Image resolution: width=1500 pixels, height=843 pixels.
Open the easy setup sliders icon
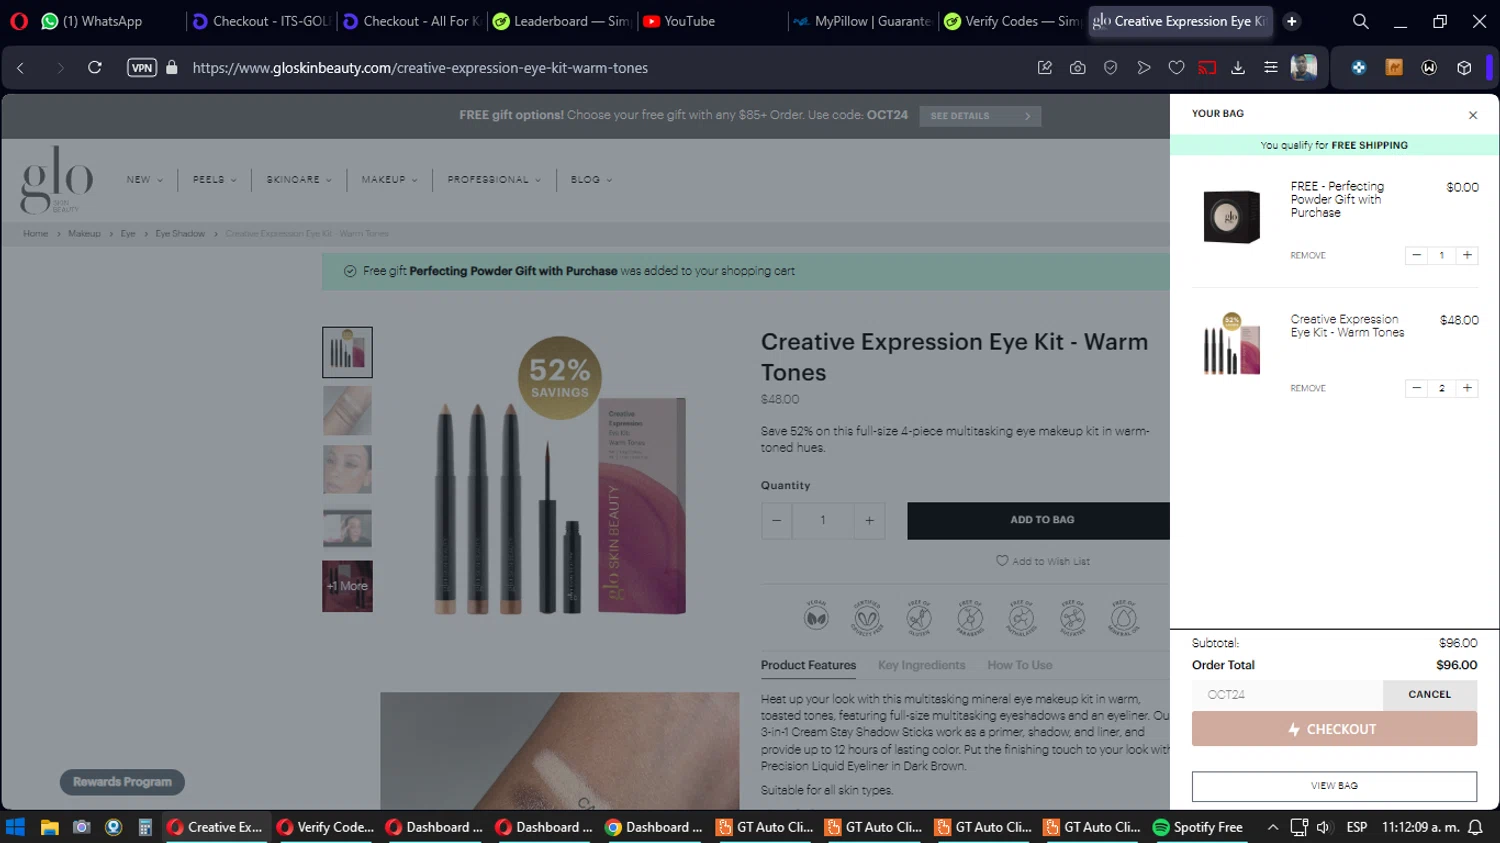(x=1271, y=68)
